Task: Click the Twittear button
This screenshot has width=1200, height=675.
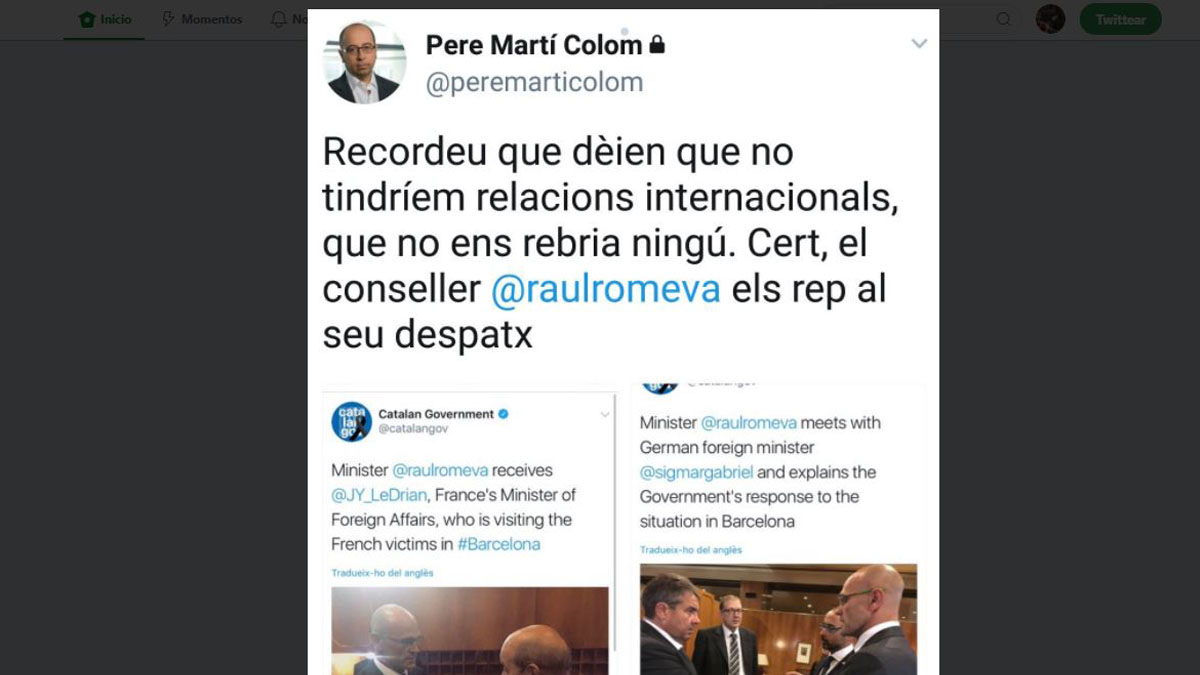Action: tap(1120, 19)
